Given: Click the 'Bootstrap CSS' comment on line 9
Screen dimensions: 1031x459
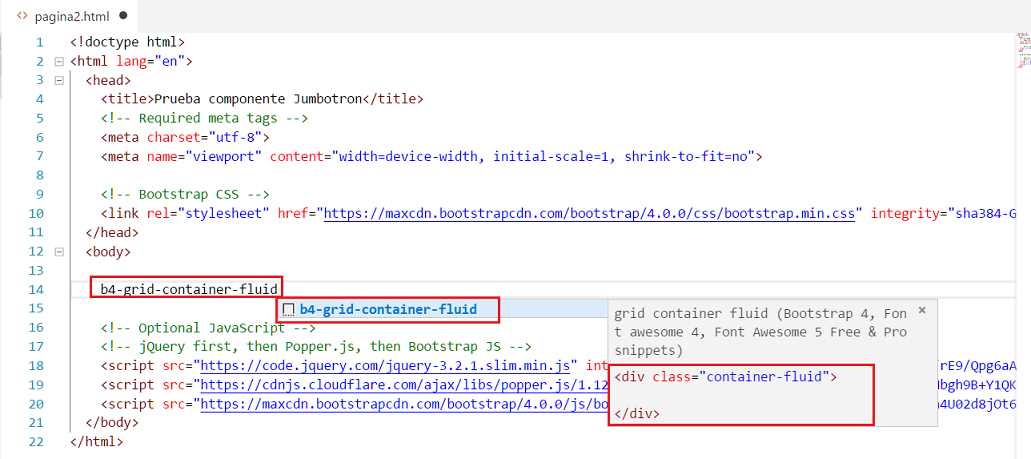Looking at the screenshot, I should pos(185,194).
